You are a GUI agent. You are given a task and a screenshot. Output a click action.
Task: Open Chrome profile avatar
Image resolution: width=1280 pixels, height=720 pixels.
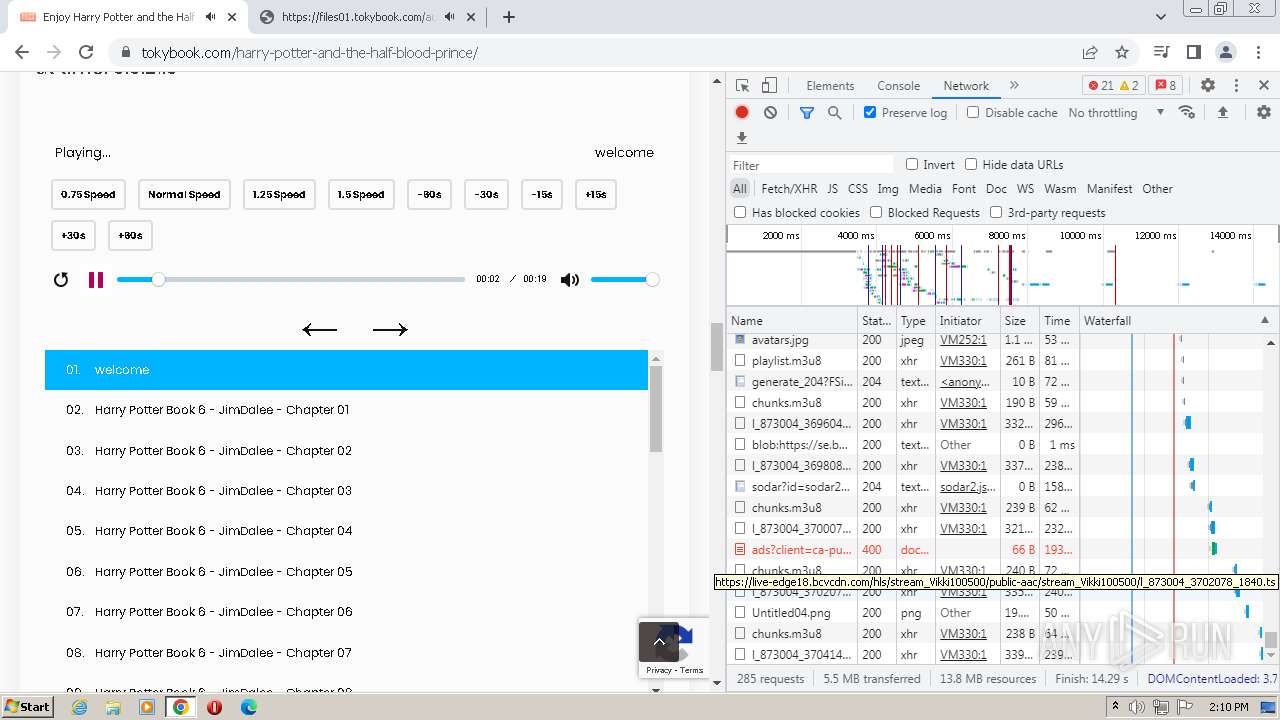pos(1226,52)
